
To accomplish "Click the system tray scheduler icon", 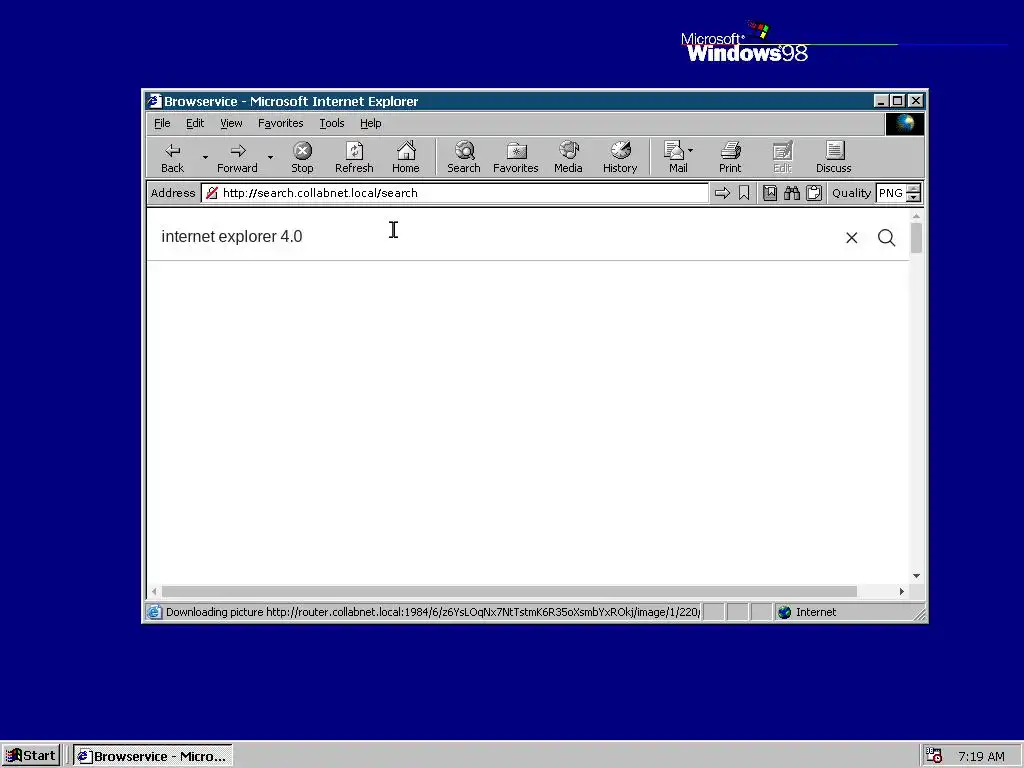I will 934,756.
